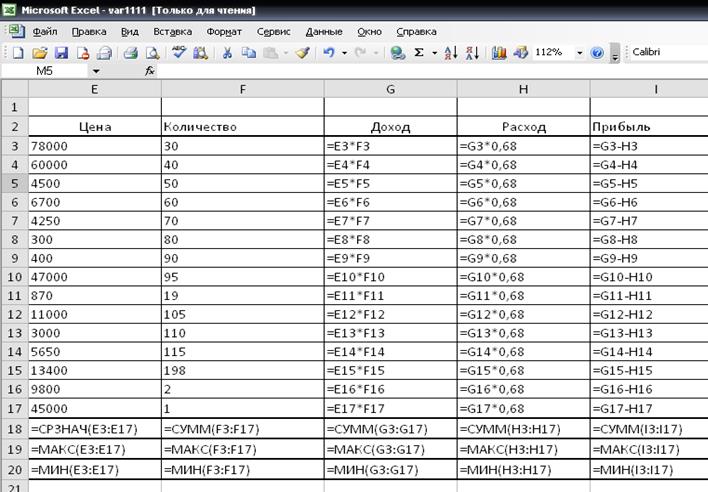708x492 pixels.
Task: Select the cell with =СУММ(I3:I17)
Action: (649, 428)
